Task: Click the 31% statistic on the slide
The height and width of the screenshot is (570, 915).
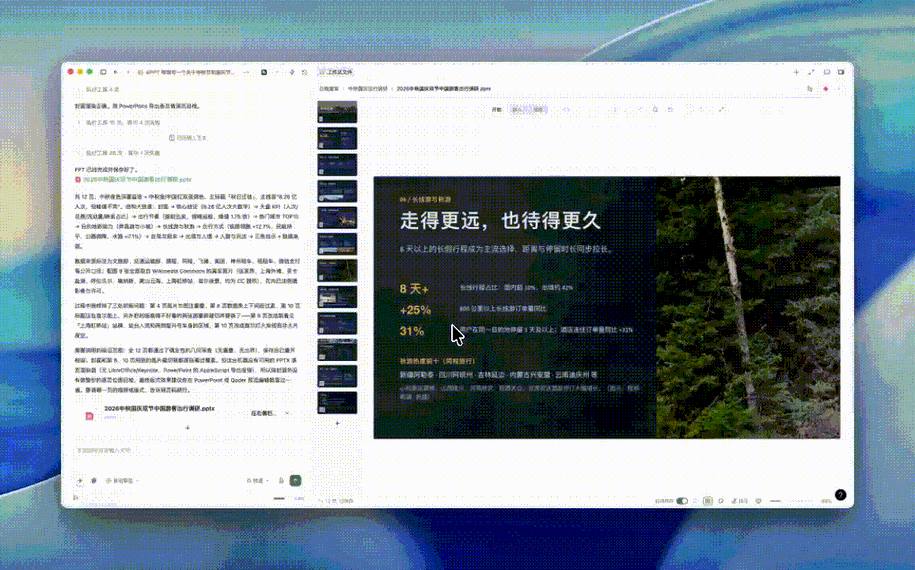Action: (412, 331)
